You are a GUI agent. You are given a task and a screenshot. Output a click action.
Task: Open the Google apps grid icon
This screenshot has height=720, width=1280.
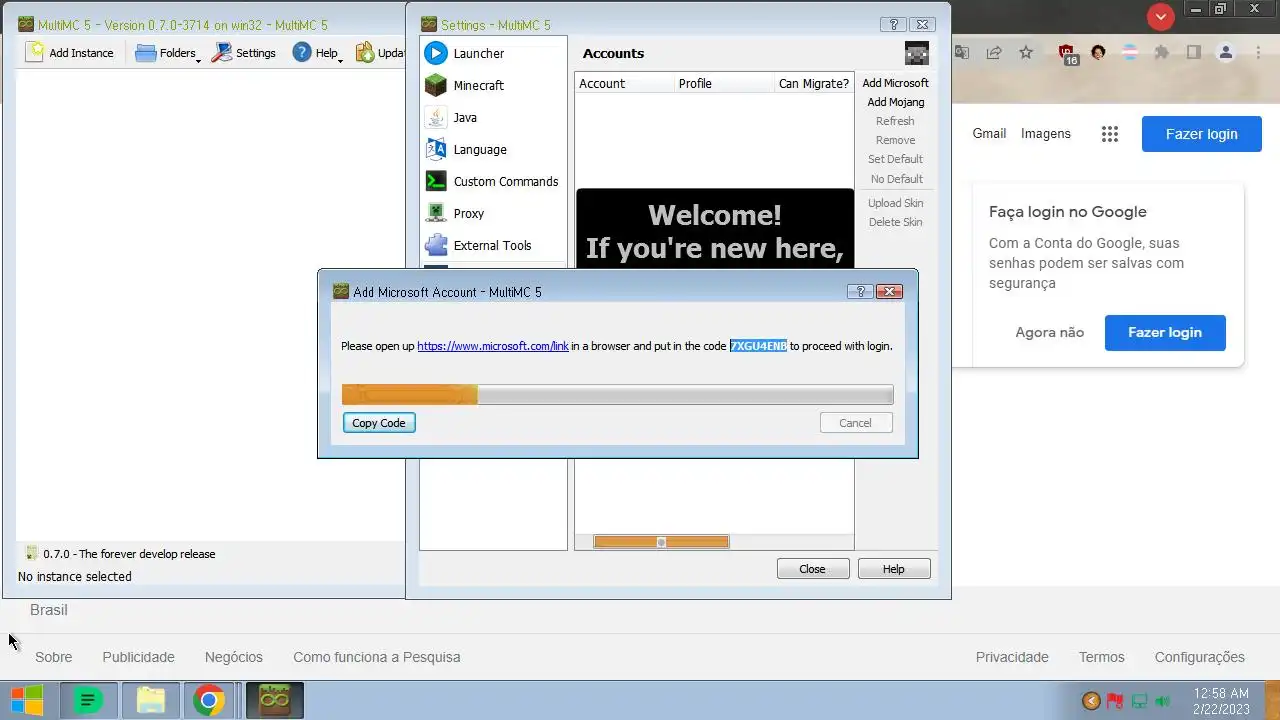point(1110,134)
